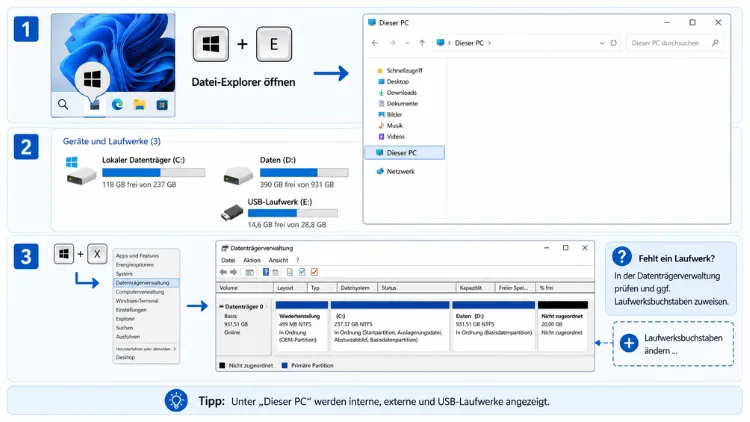
Task: Click the back arrow in Dieser PC window
Action: click(x=375, y=43)
